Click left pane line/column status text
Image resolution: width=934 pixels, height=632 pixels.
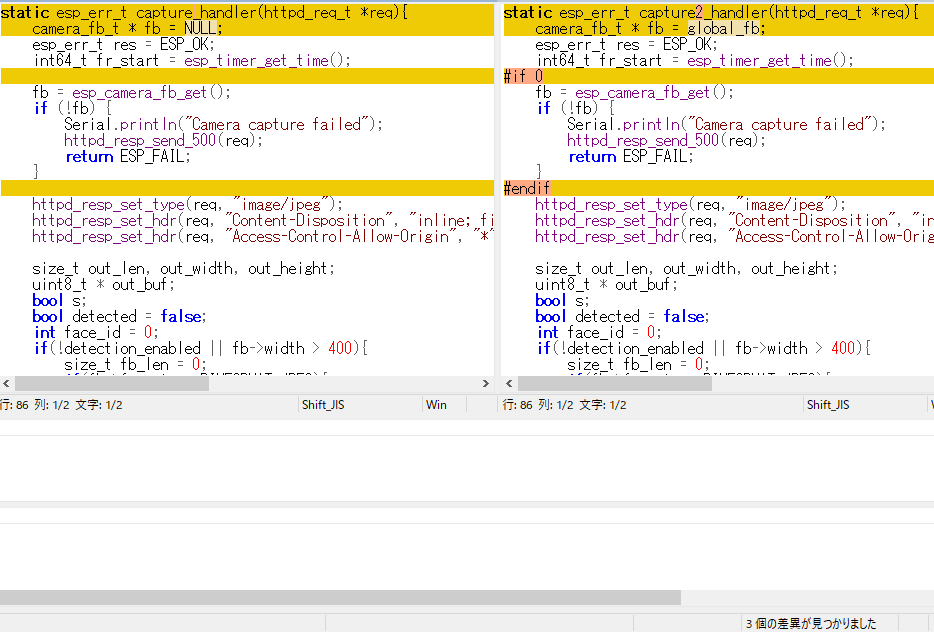[62, 405]
